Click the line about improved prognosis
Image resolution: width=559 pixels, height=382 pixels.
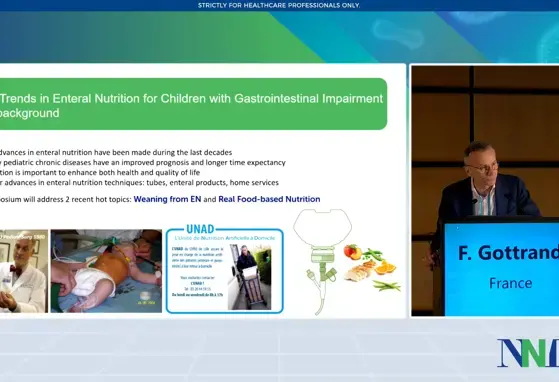point(143,162)
